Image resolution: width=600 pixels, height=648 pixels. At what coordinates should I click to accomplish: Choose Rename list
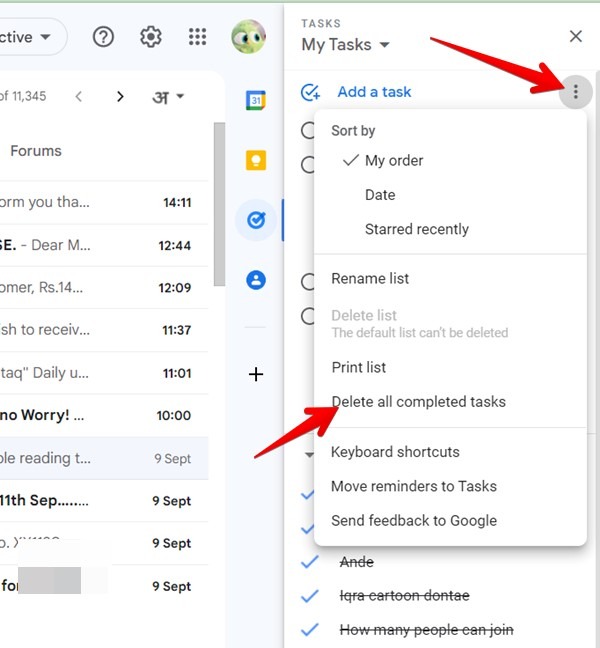[450, 279]
